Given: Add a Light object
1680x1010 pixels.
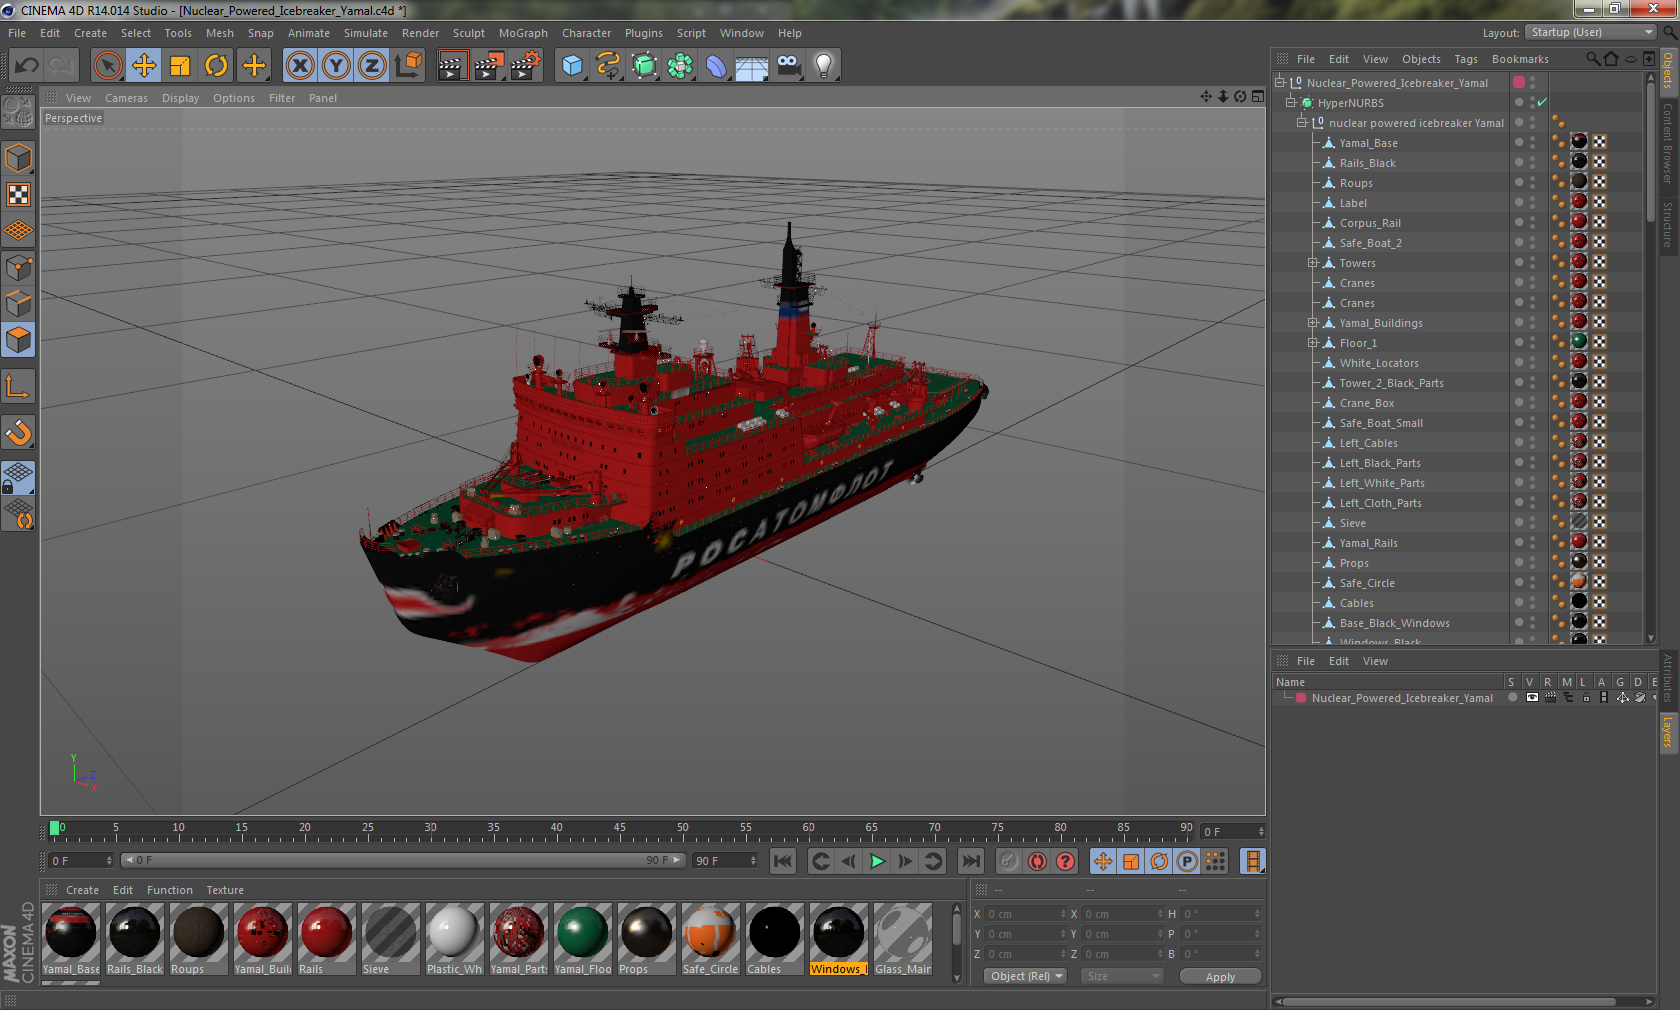Looking at the screenshot, I should pos(824,66).
